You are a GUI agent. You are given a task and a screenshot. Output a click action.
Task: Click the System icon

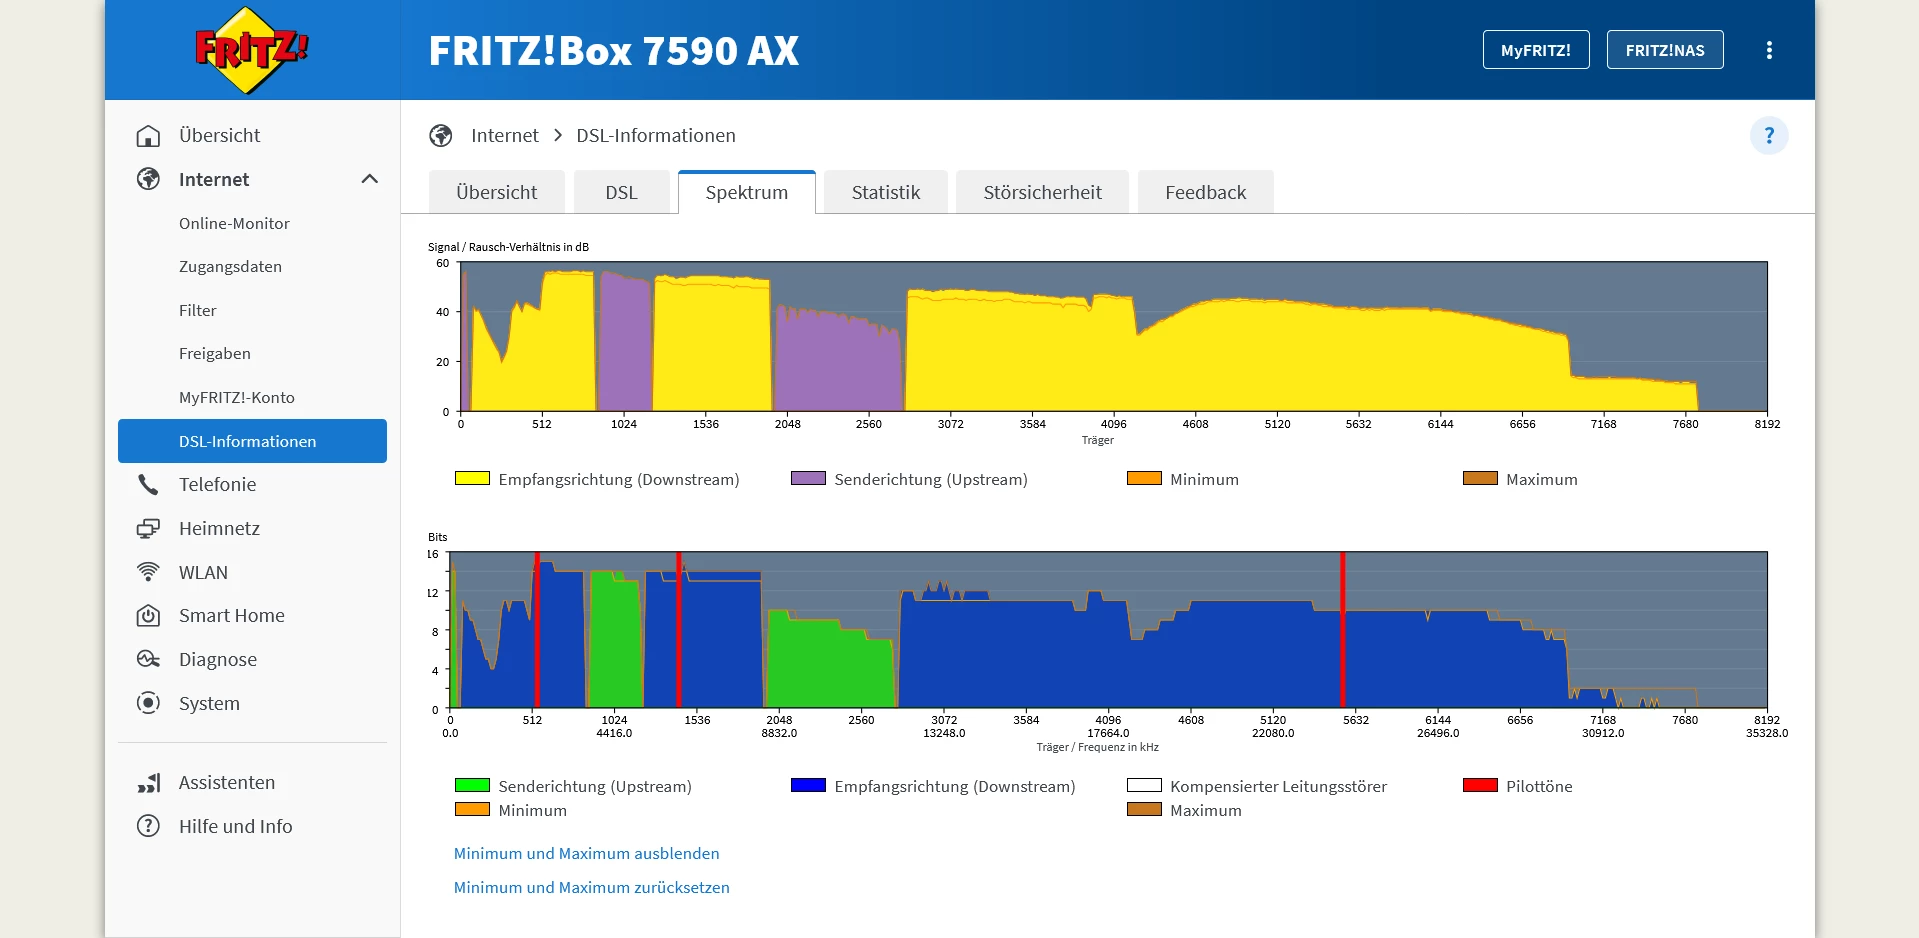[148, 703]
